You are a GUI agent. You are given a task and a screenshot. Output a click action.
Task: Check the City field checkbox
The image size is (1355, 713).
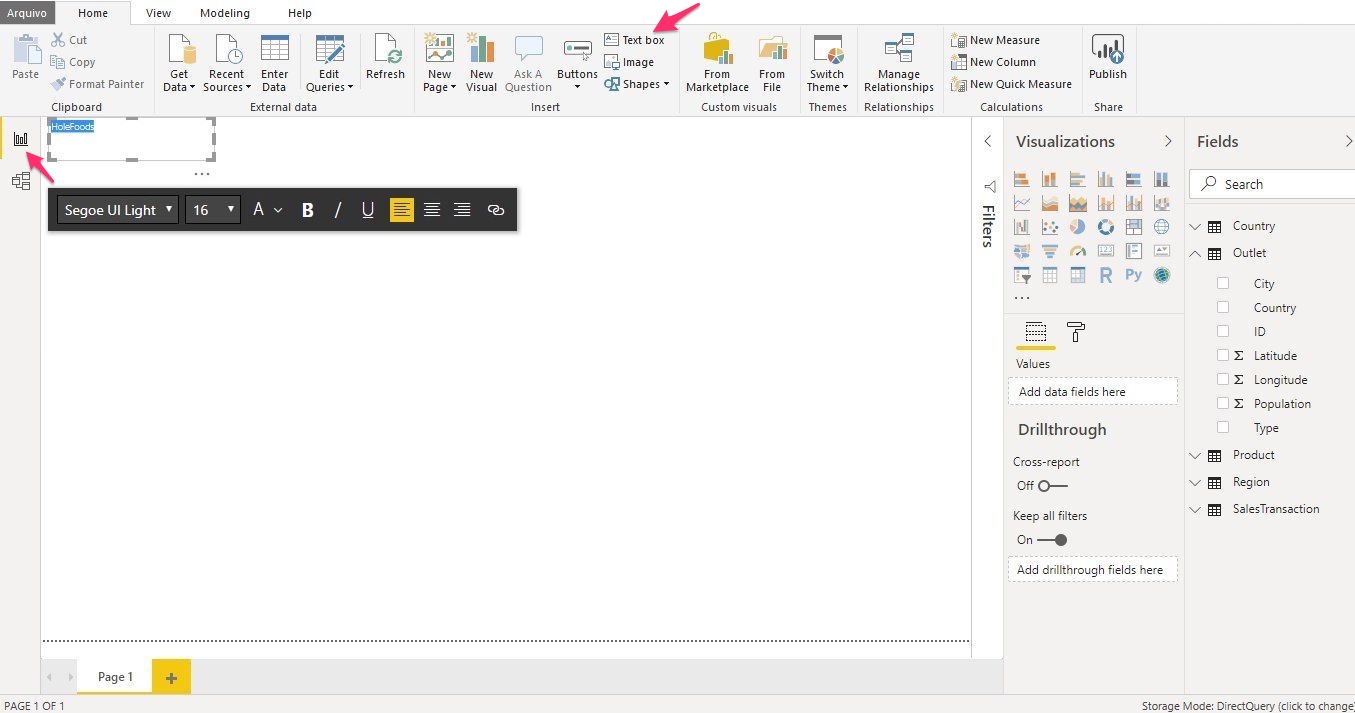(x=1223, y=284)
